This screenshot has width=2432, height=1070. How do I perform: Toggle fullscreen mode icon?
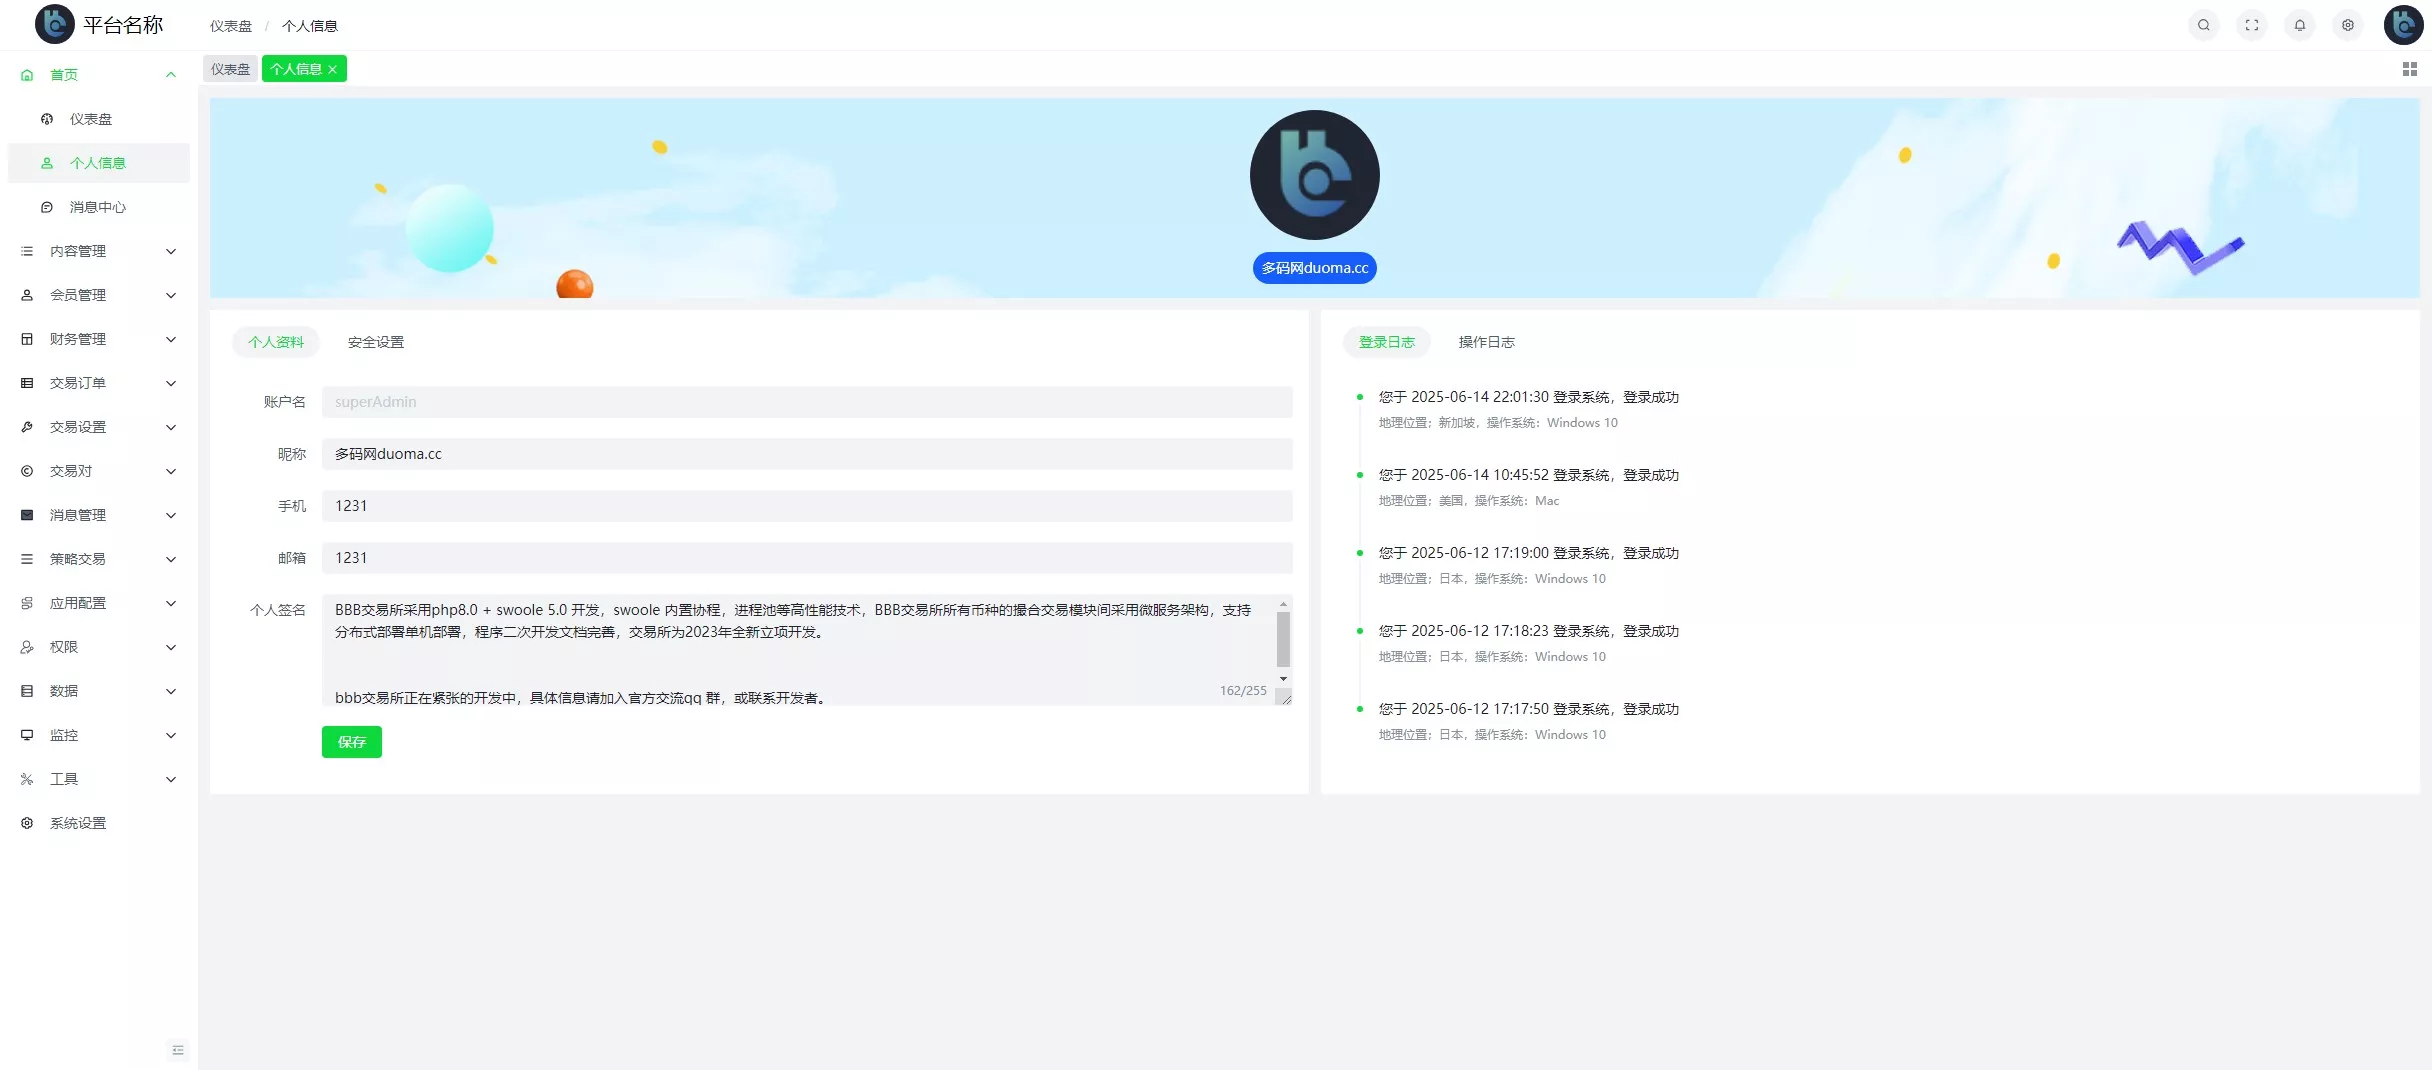[x=2251, y=25]
